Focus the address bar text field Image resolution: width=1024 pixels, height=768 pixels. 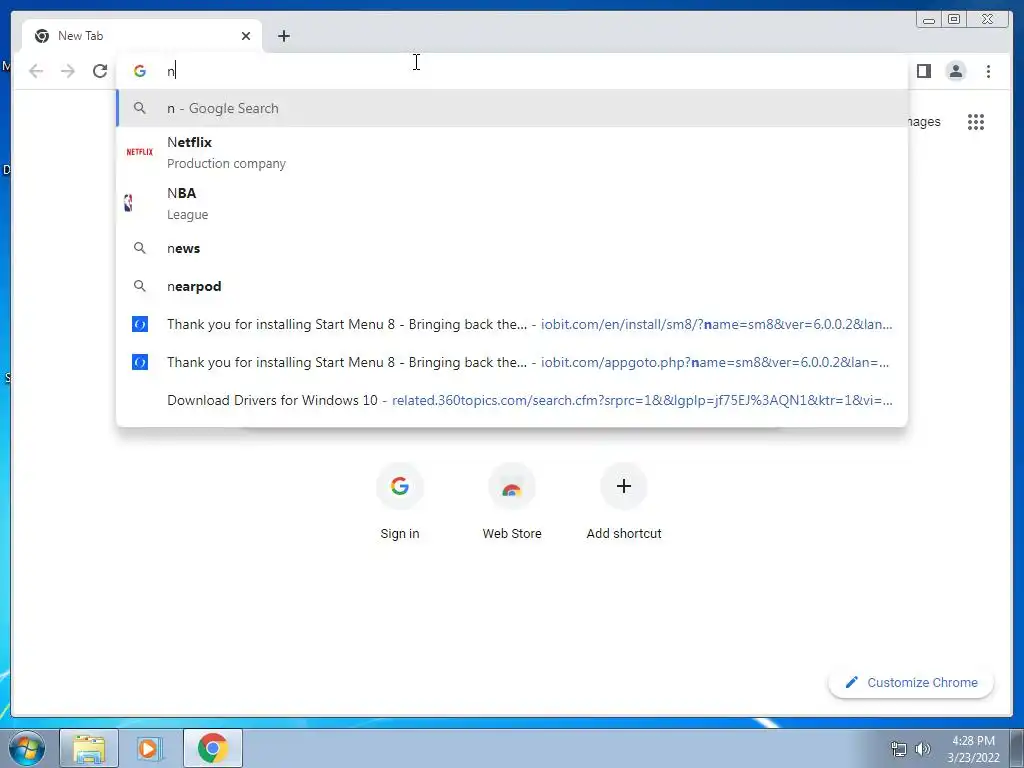coord(512,71)
